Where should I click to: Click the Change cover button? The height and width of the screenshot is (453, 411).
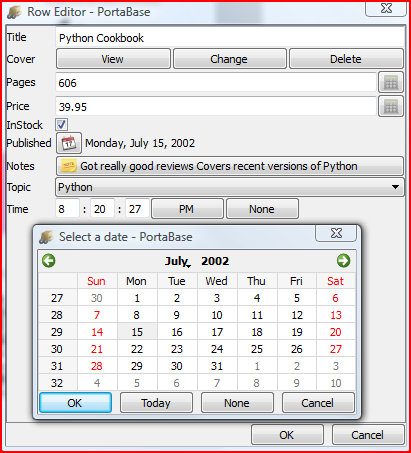click(230, 59)
